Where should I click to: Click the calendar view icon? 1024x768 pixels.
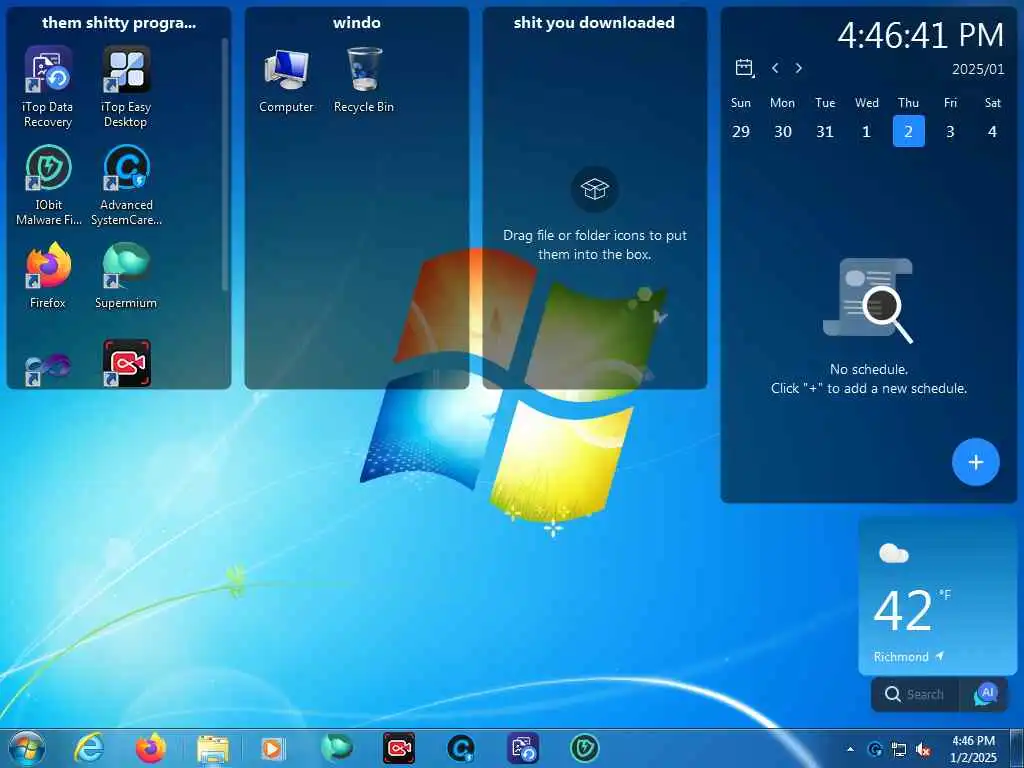click(x=744, y=68)
